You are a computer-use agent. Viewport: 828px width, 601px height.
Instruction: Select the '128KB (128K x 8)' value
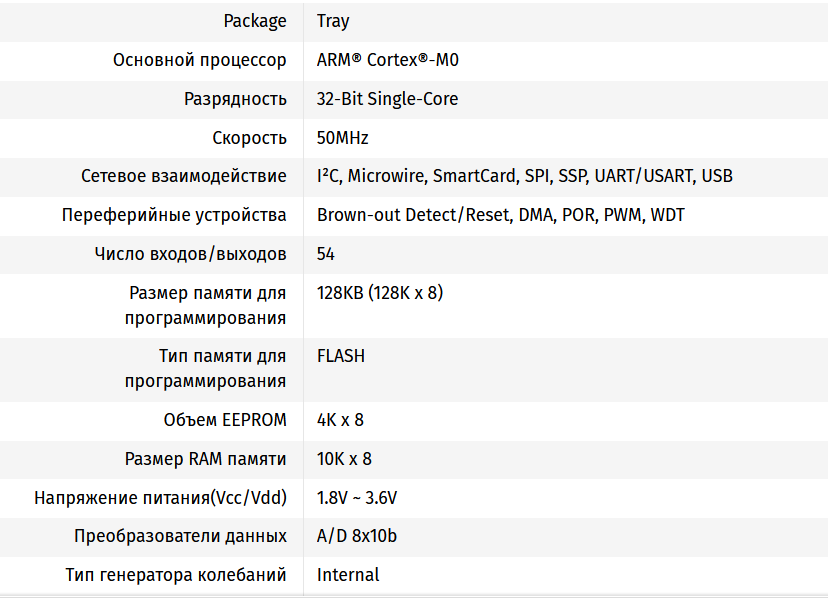click(x=380, y=293)
